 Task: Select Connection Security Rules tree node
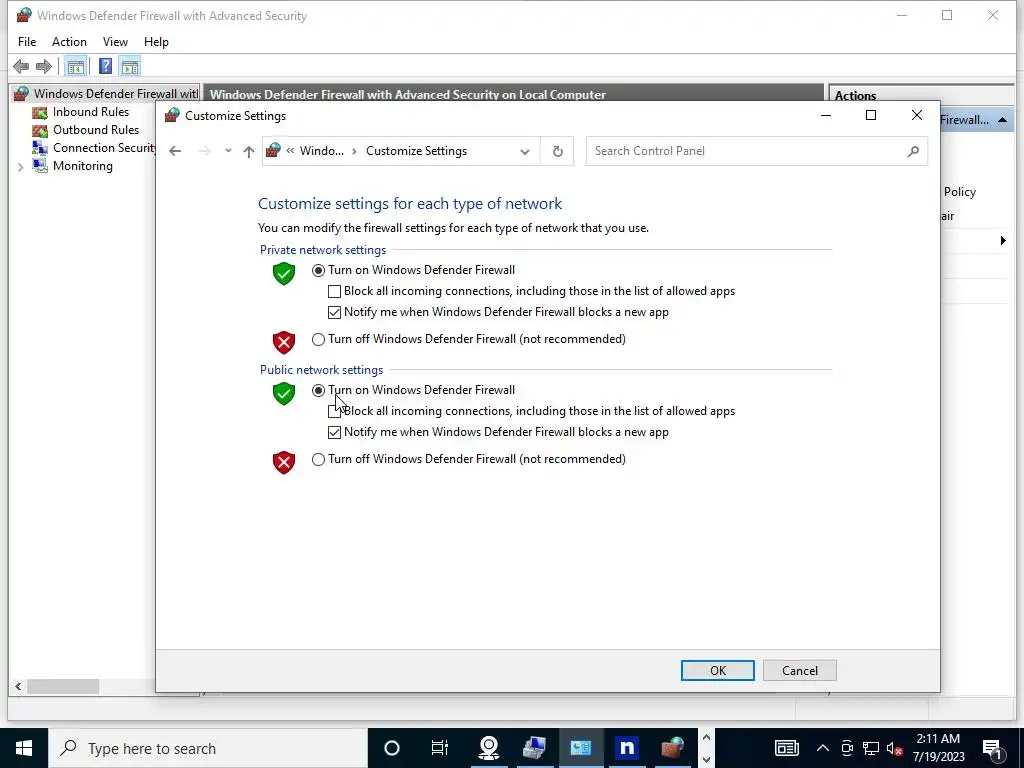click(x=104, y=148)
